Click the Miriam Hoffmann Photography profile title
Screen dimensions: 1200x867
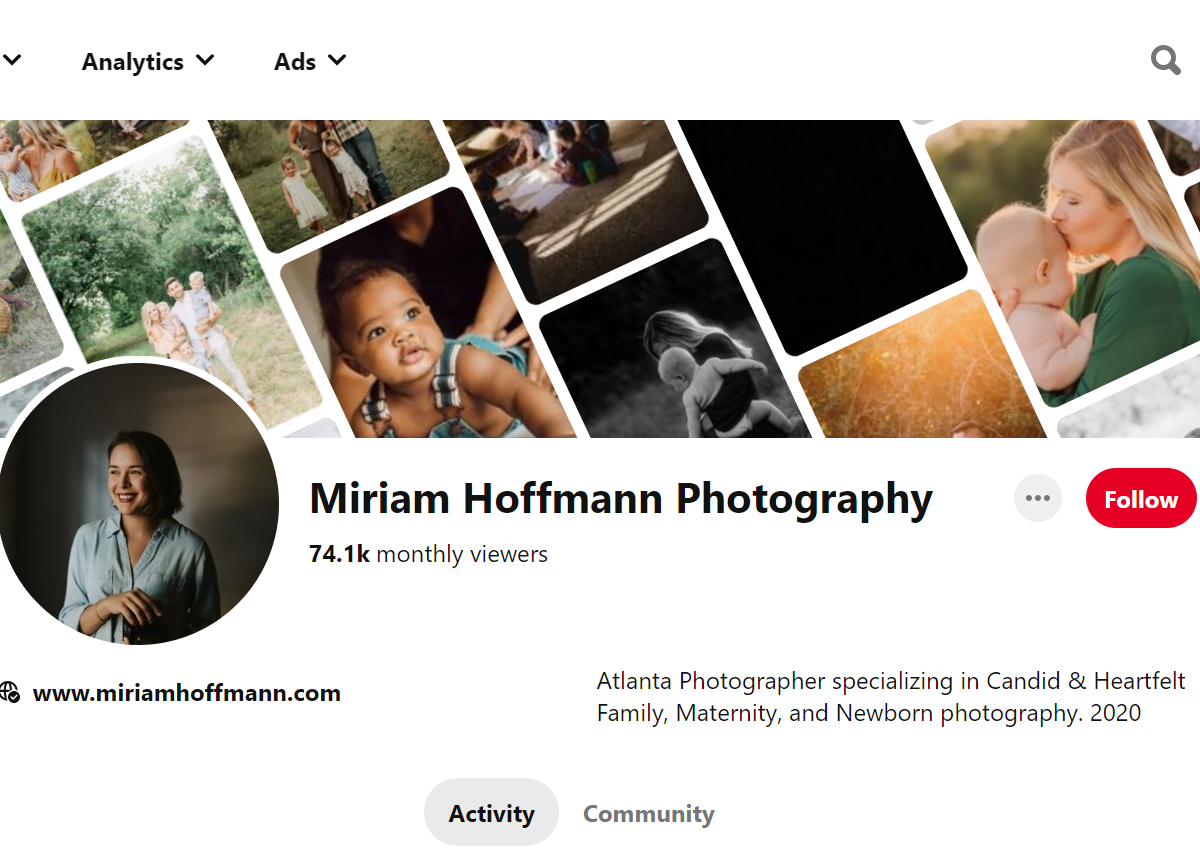620,498
